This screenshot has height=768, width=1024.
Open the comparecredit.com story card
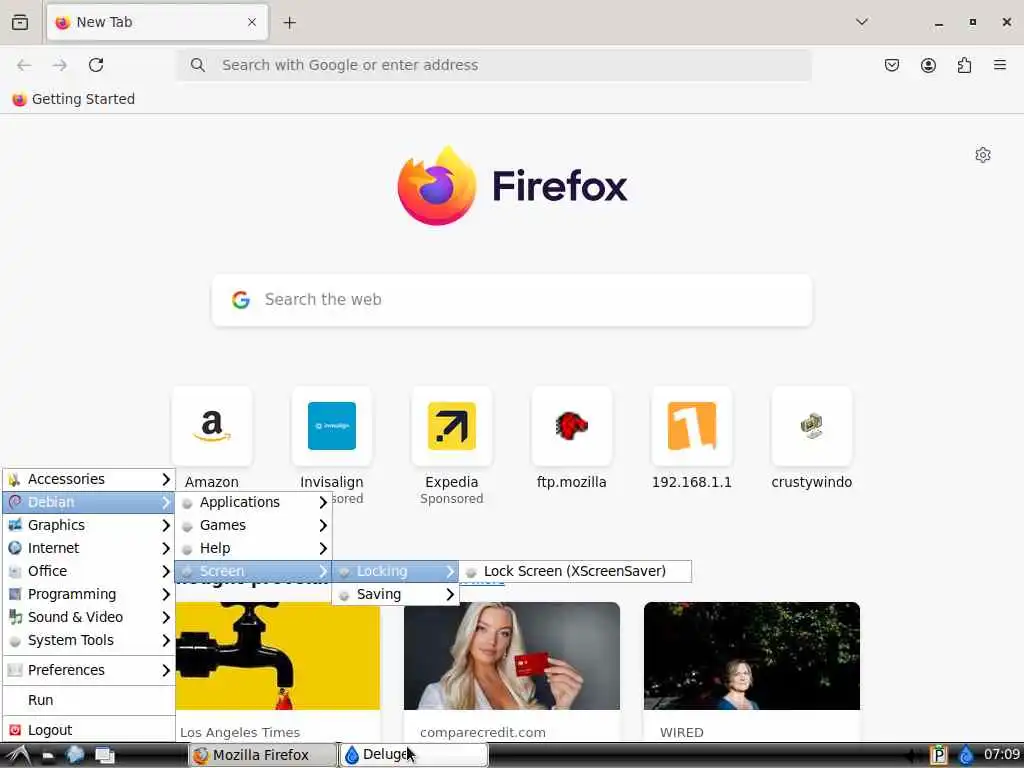(x=512, y=671)
